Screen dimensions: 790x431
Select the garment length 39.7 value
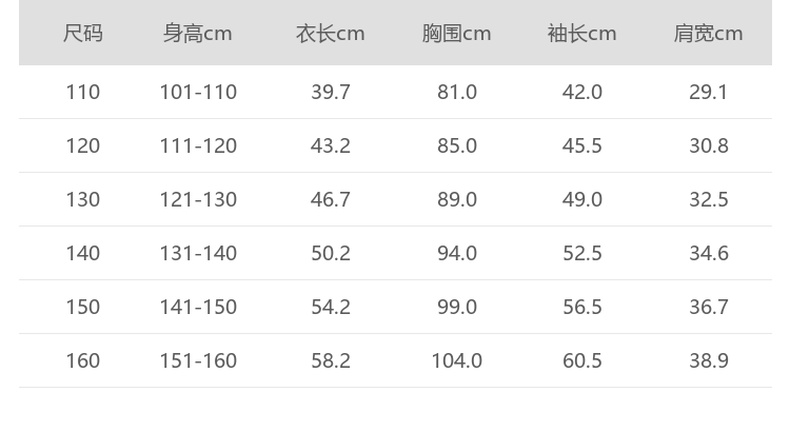(x=331, y=92)
